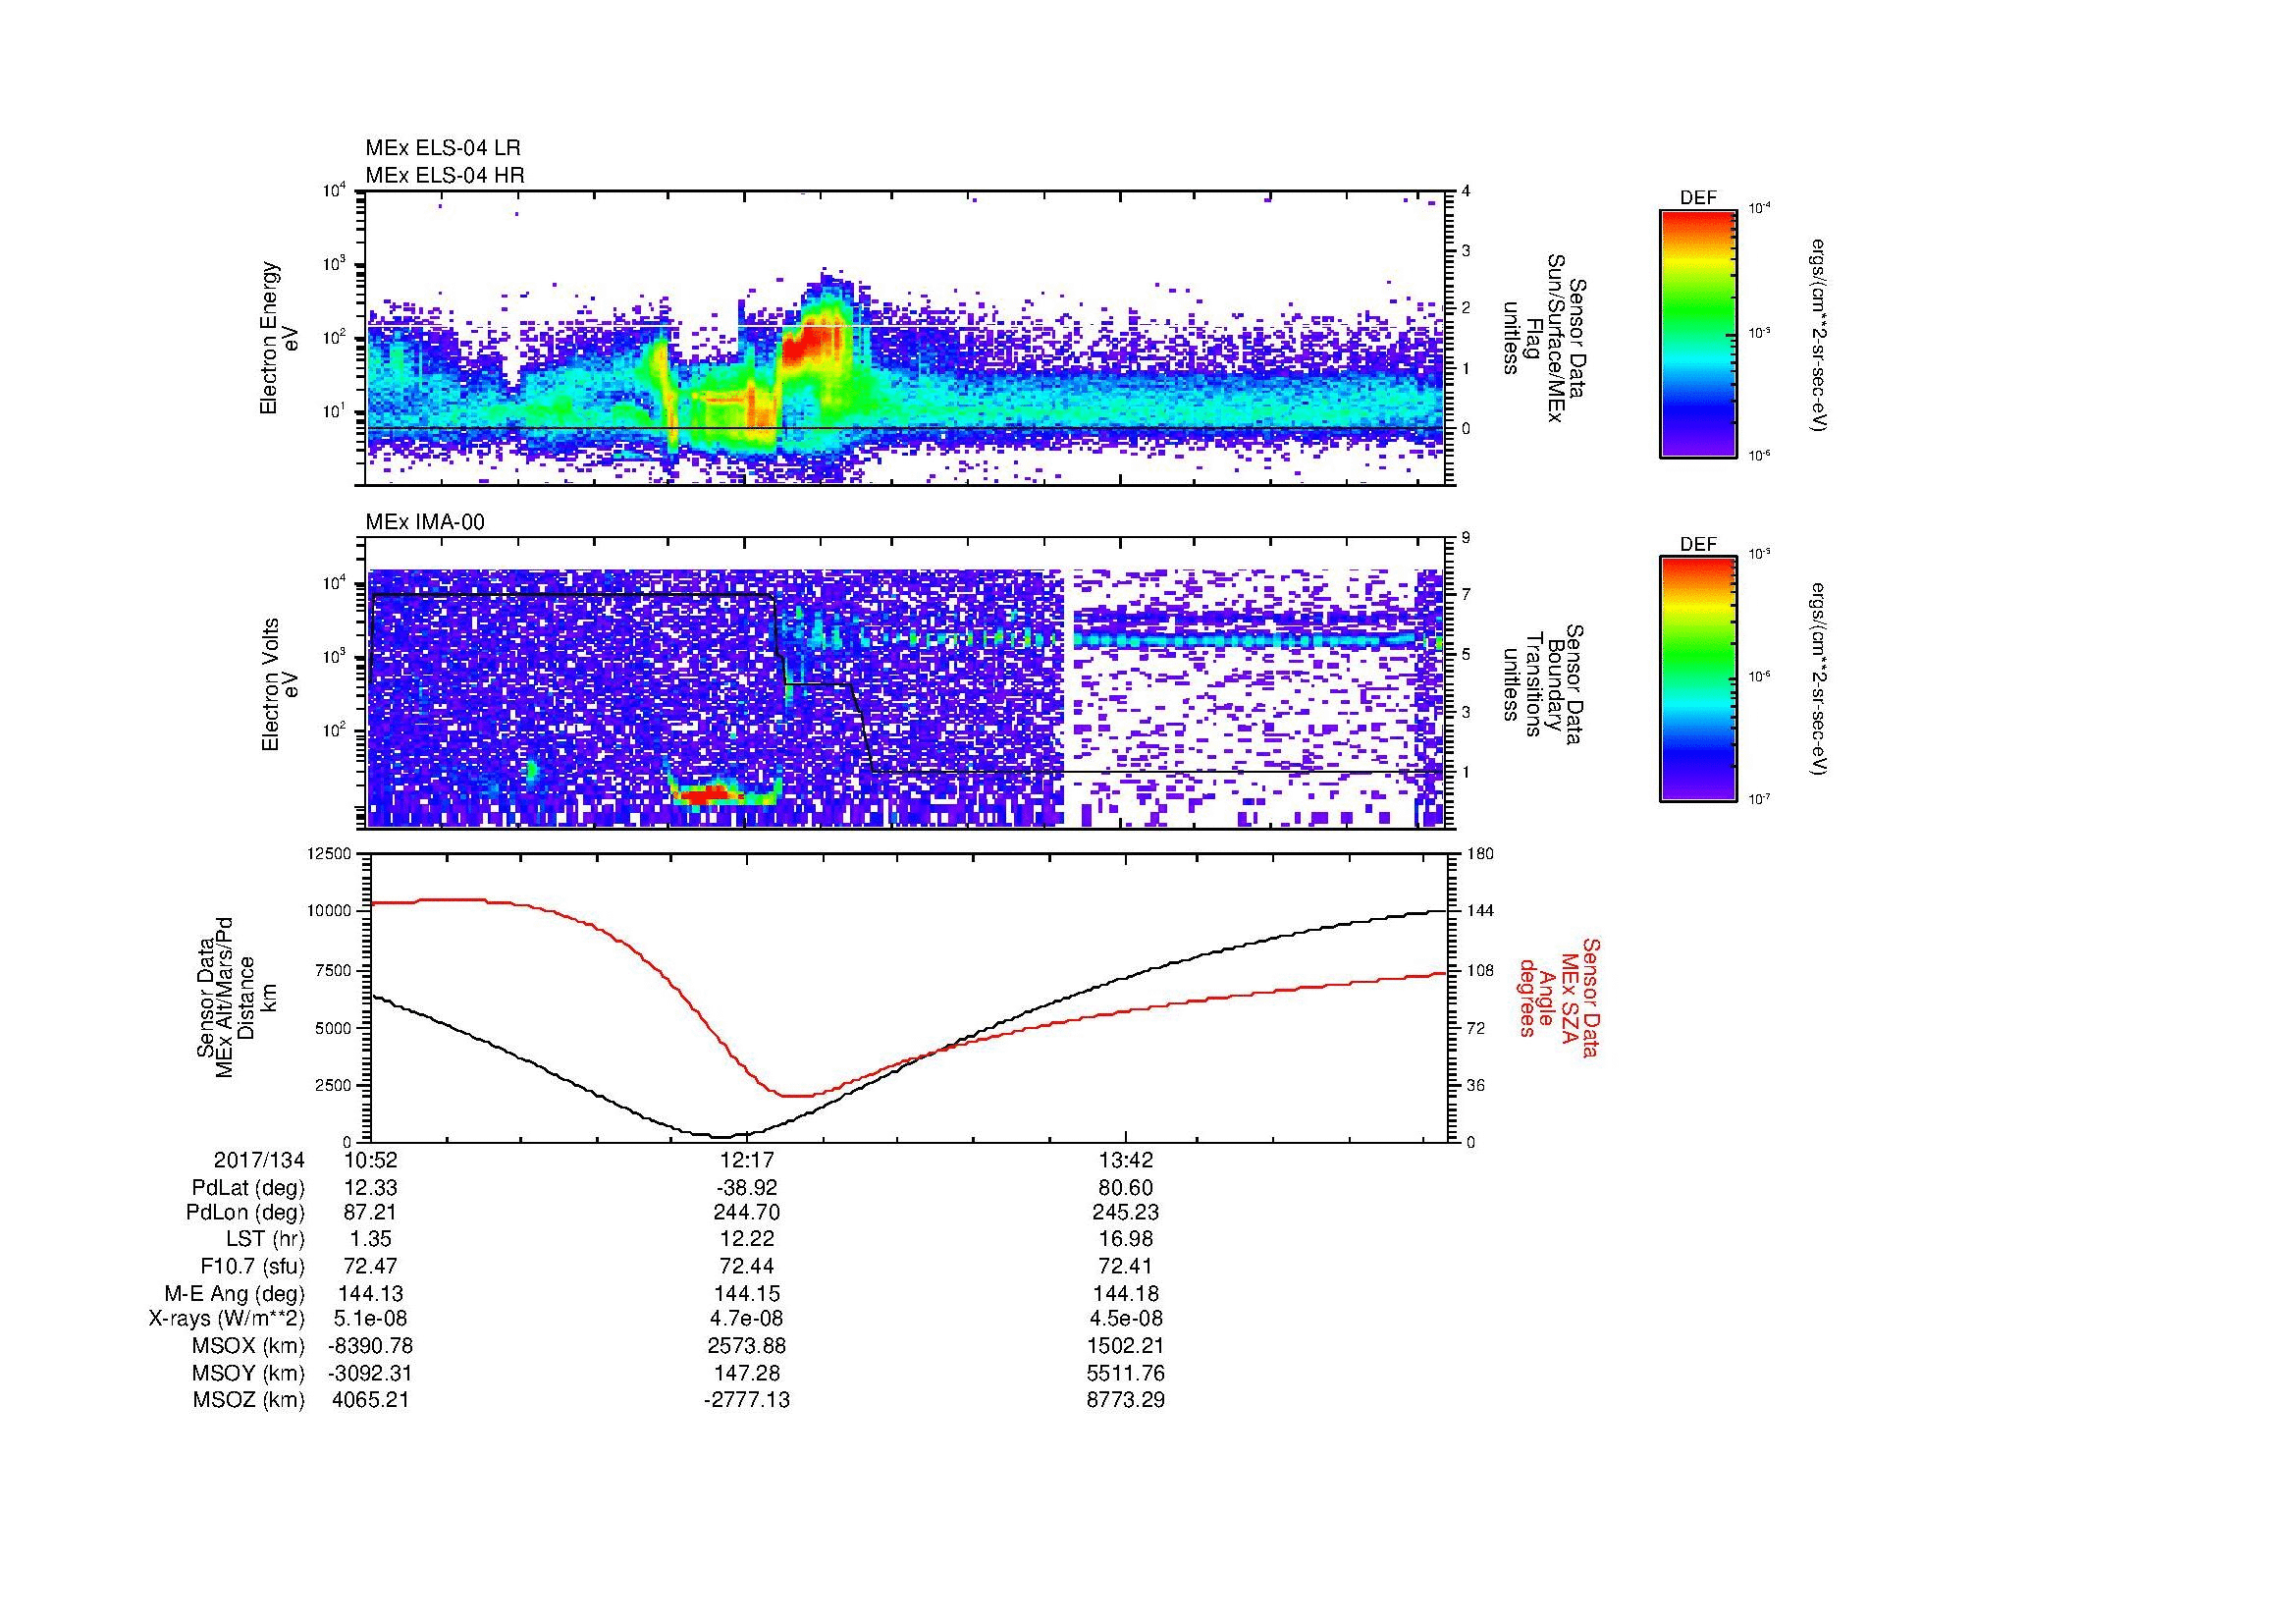
Task: Click the M-E Ang value 144.13
Action: tap(371, 1293)
